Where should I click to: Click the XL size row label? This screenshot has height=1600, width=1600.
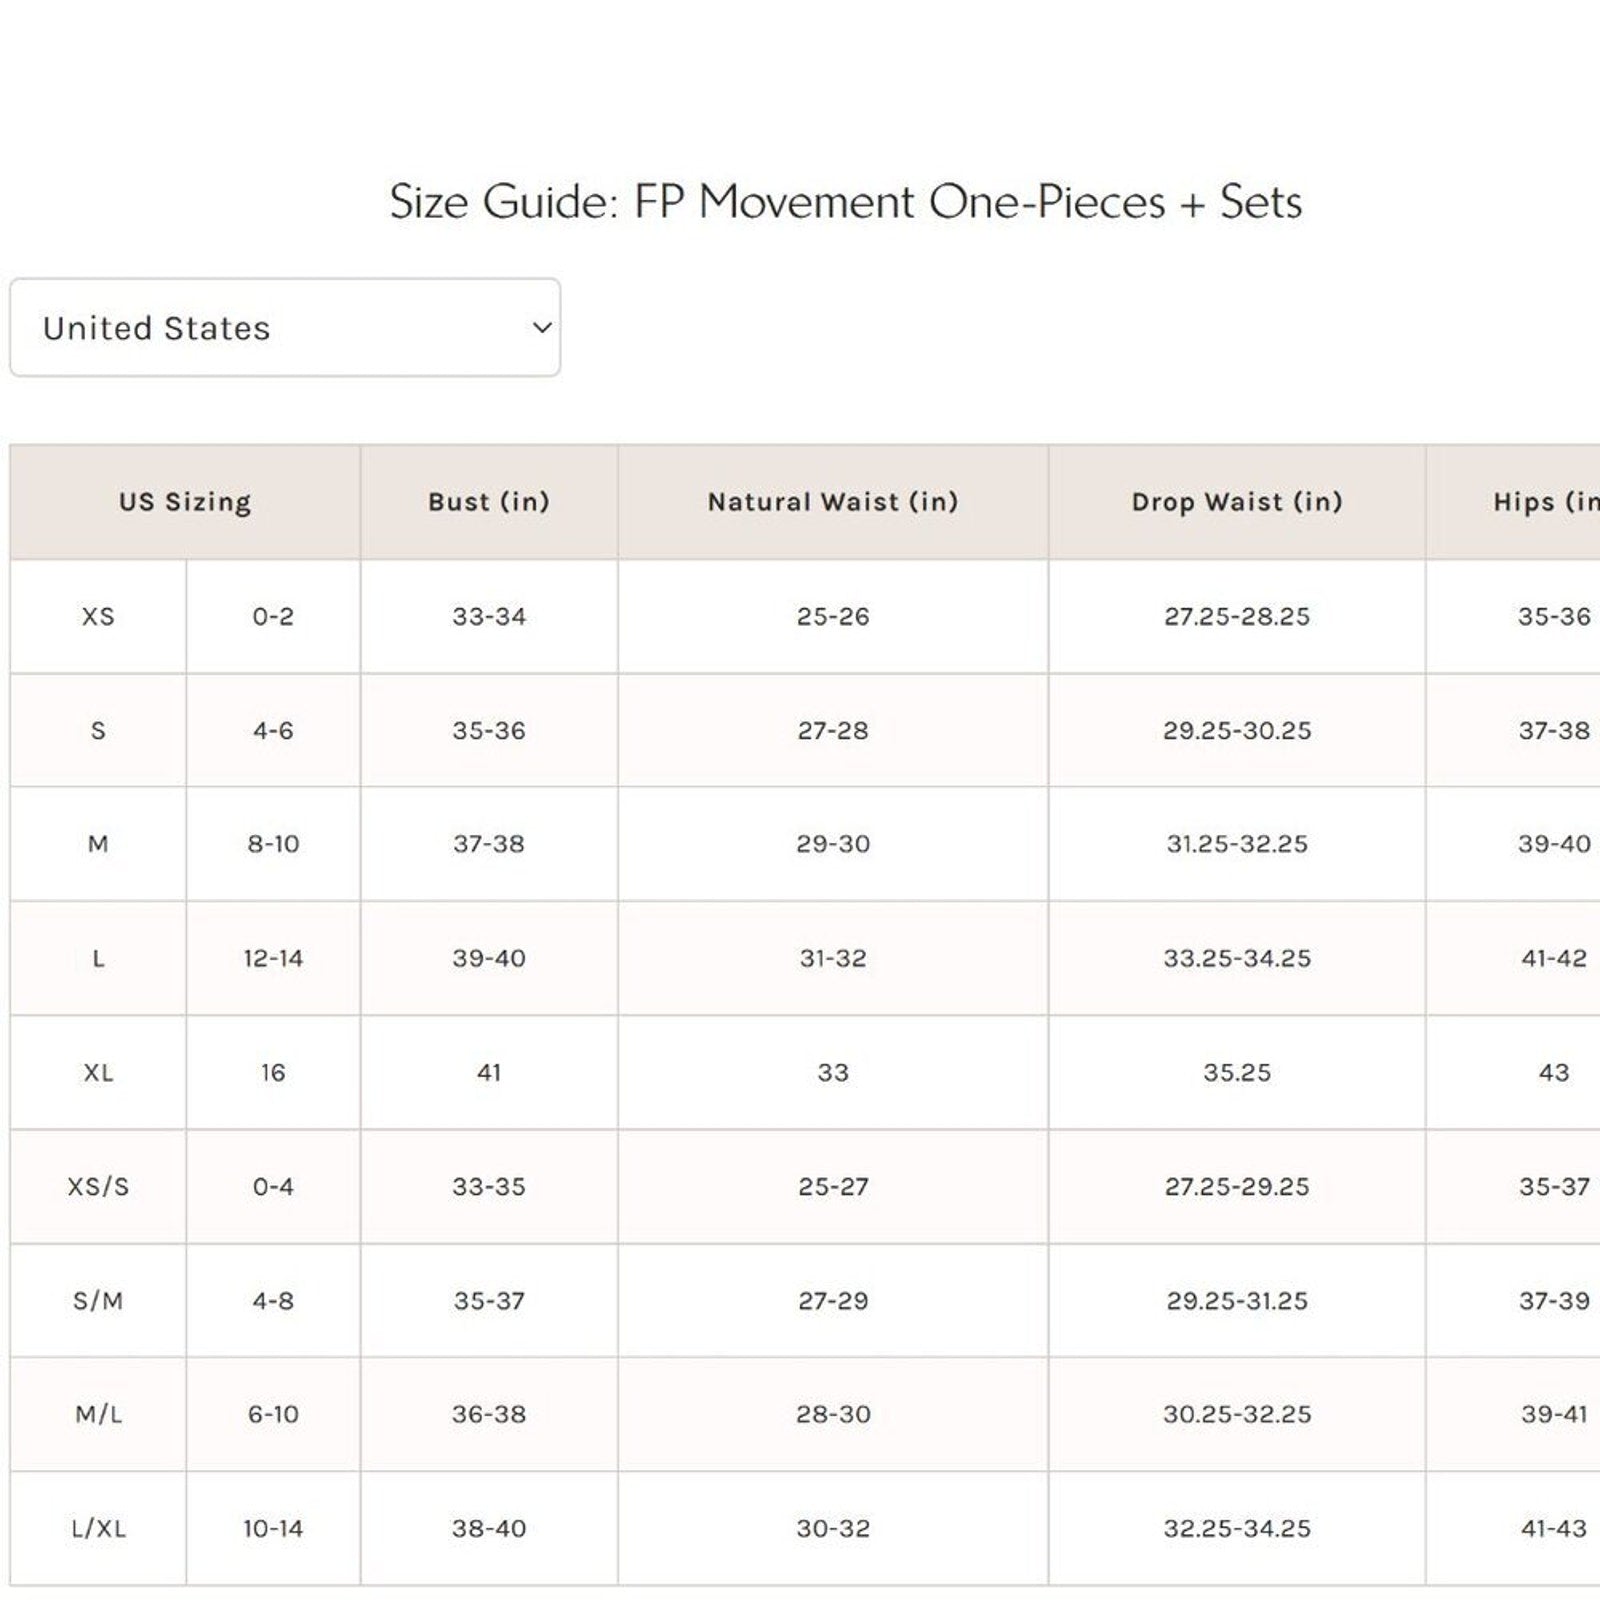(x=98, y=1073)
